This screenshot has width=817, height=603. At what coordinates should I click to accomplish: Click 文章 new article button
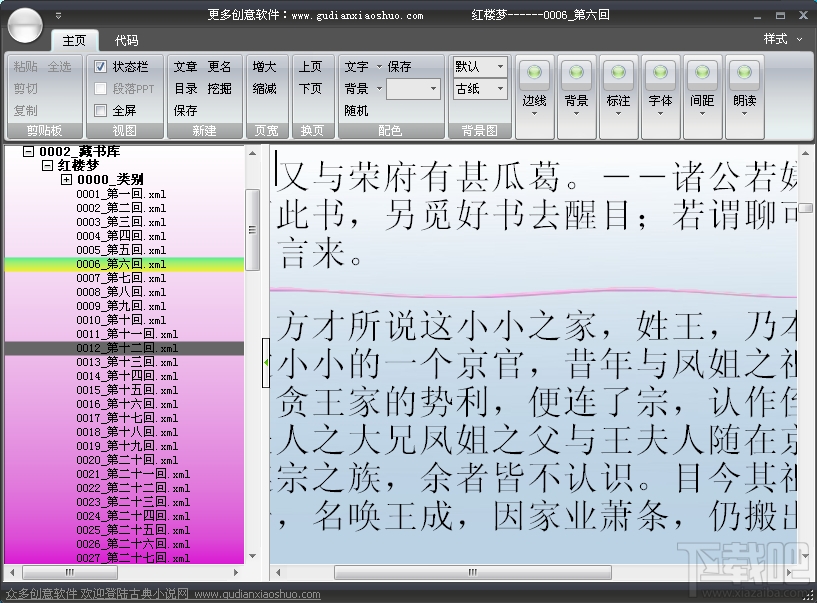[x=185, y=67]
